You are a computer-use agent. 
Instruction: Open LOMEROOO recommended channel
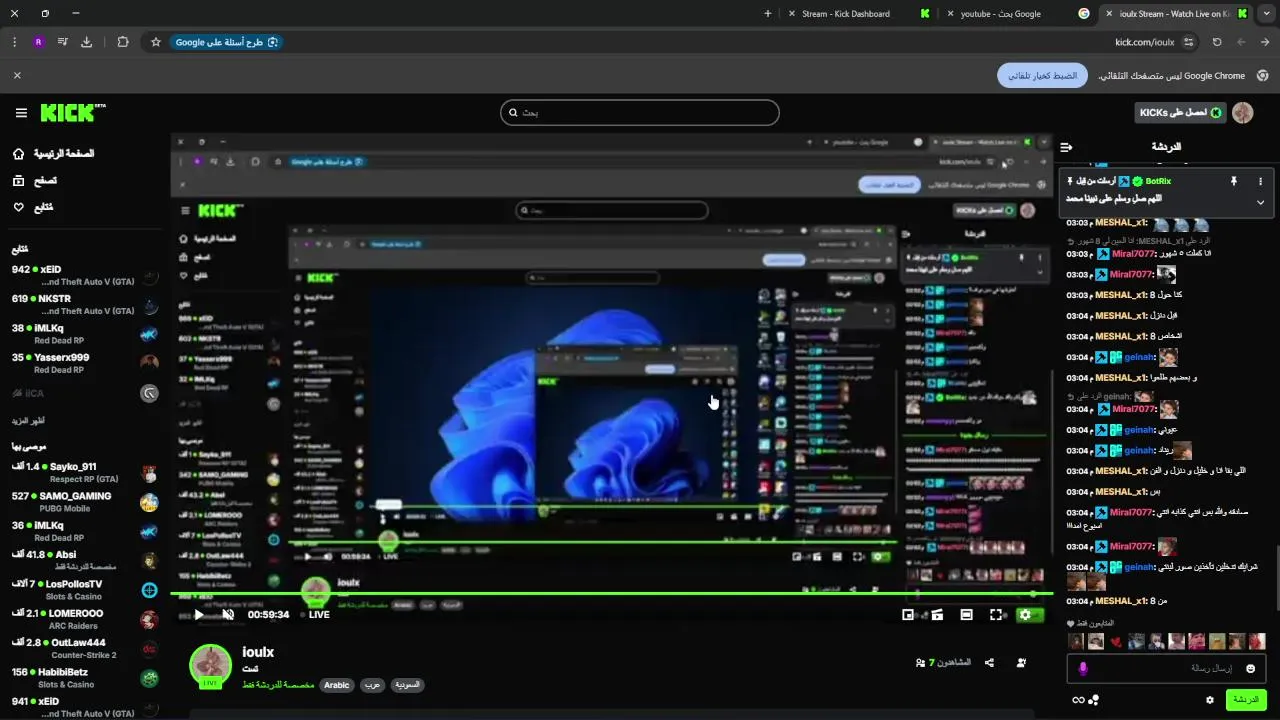[85, 619]
